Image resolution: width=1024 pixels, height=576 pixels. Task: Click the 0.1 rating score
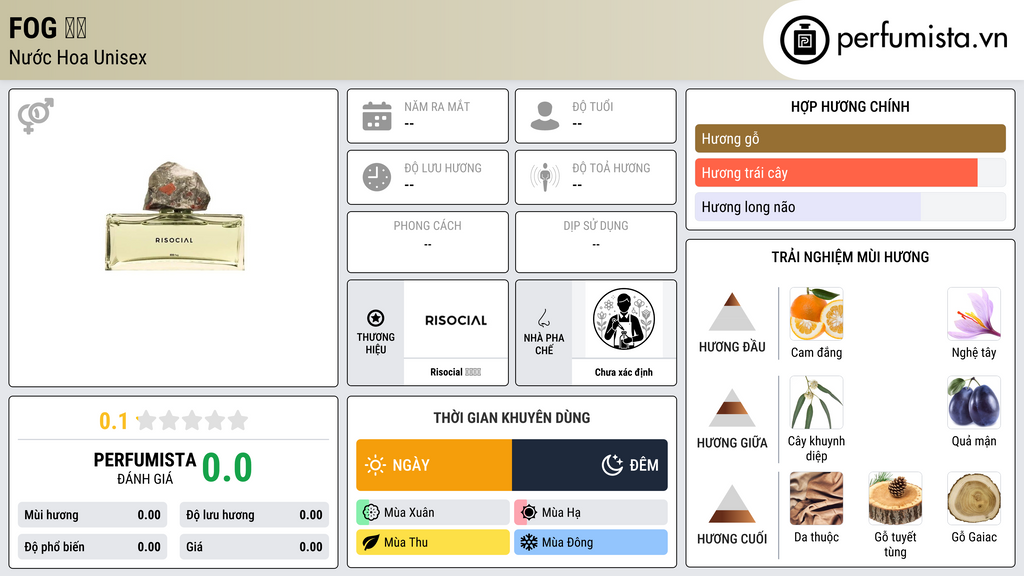point(114,421)
